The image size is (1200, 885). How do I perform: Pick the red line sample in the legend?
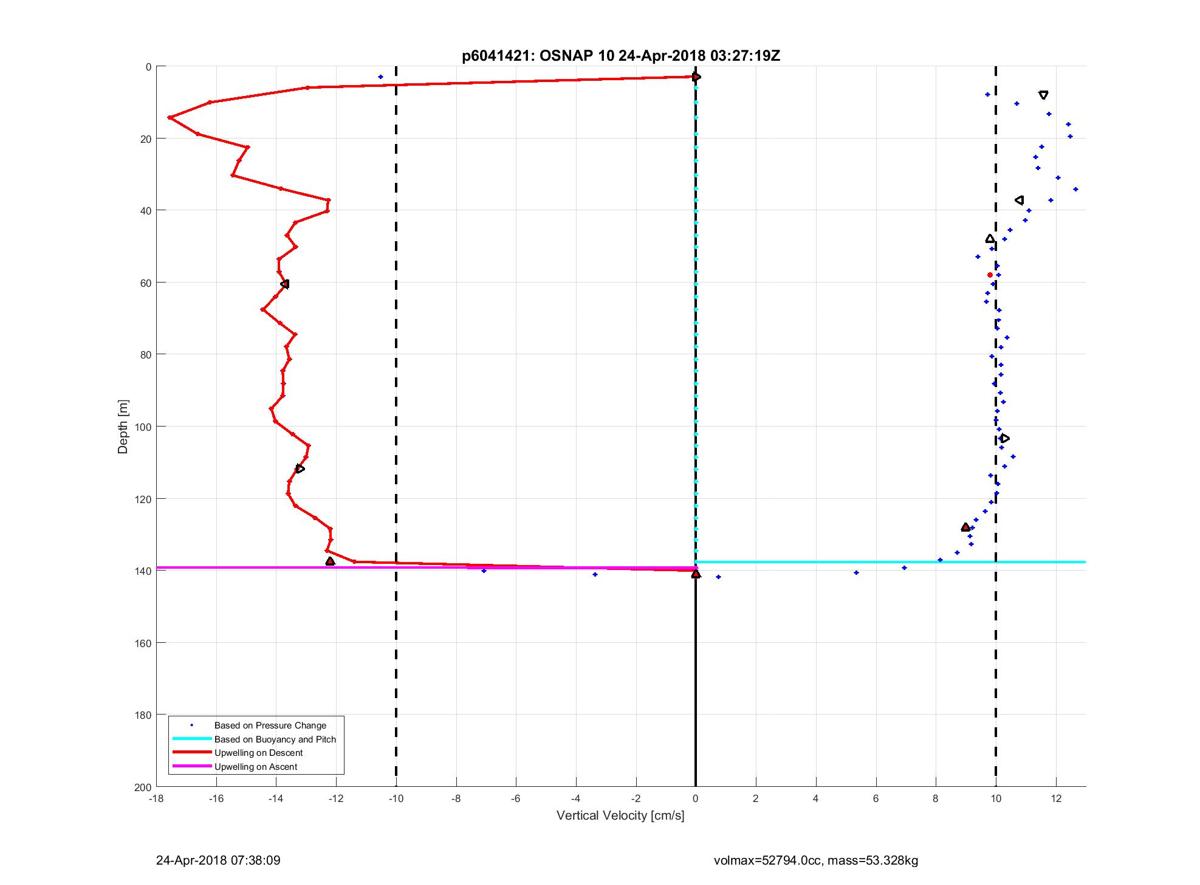(190, 752)
